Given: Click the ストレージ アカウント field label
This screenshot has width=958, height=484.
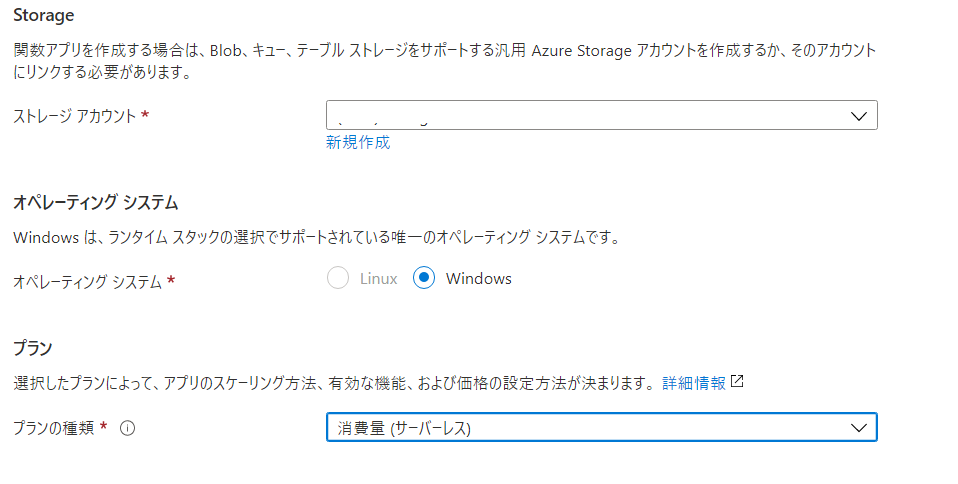Looking at the screenshot, I should click(75, 116).
